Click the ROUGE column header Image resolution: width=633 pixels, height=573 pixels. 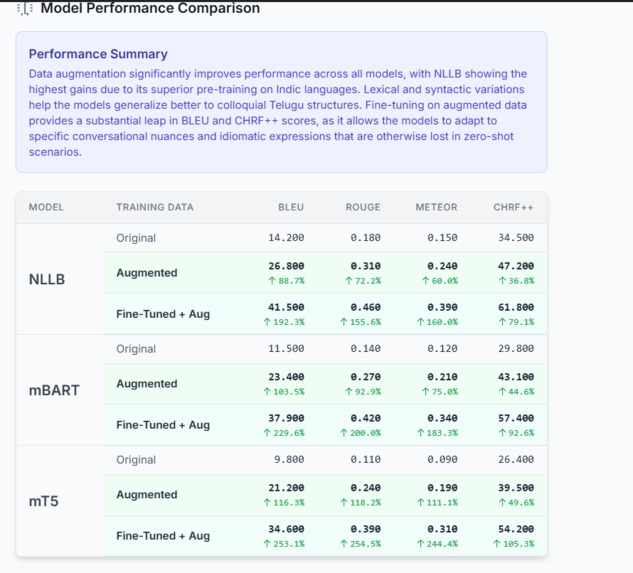coord(363,207)
